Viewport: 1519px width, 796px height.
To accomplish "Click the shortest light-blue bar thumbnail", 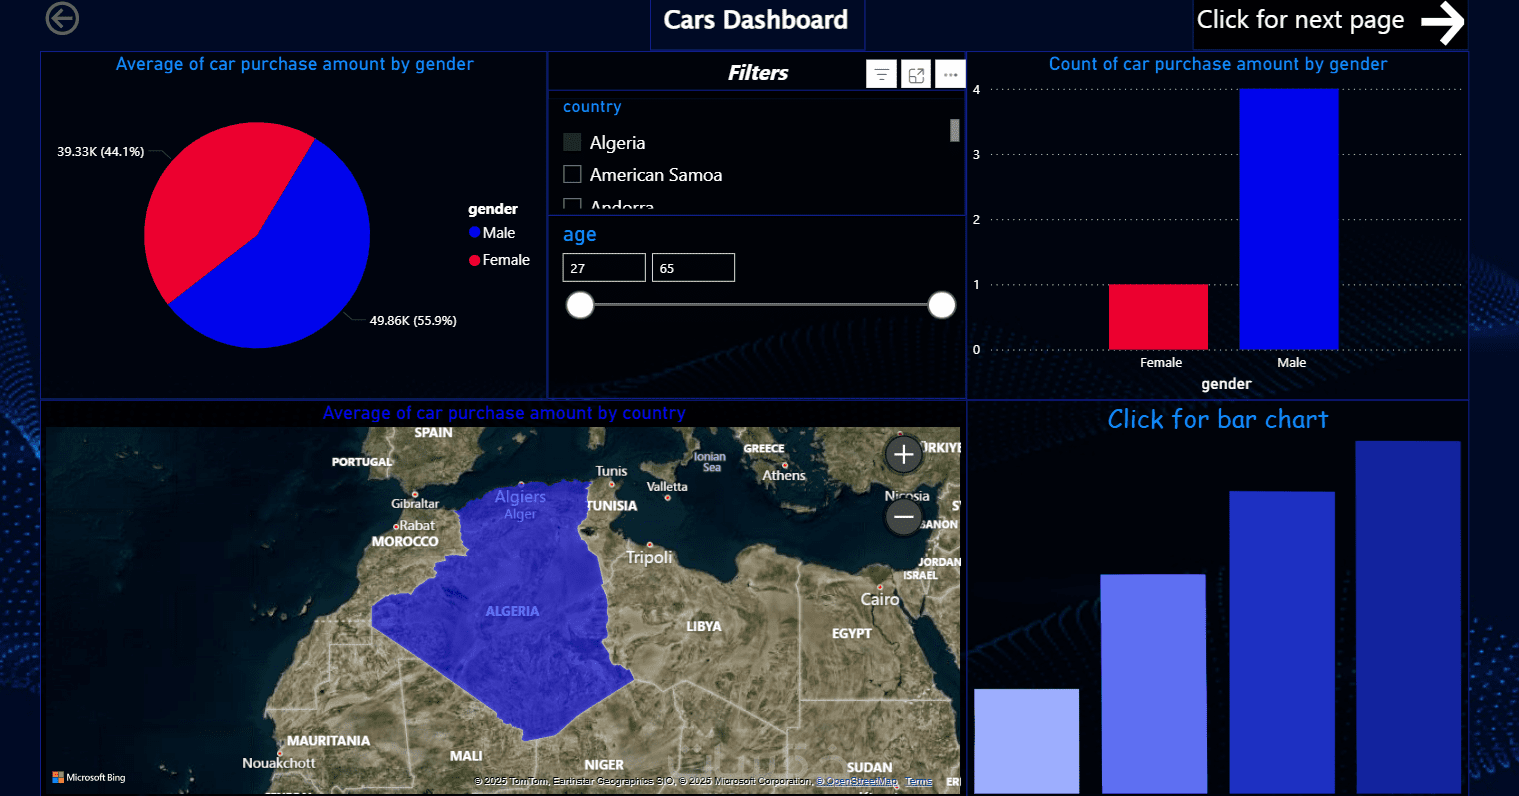I will 1026,740.
